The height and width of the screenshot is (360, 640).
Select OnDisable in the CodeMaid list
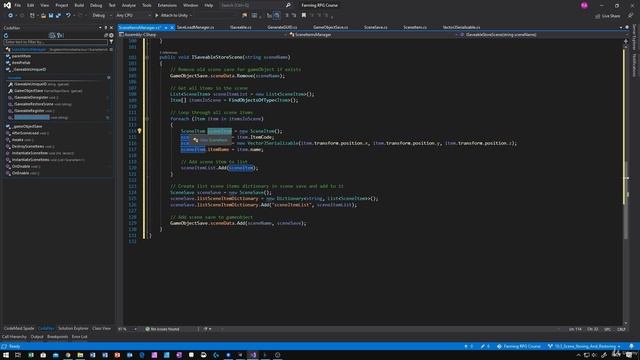click(x=20, y=167)
